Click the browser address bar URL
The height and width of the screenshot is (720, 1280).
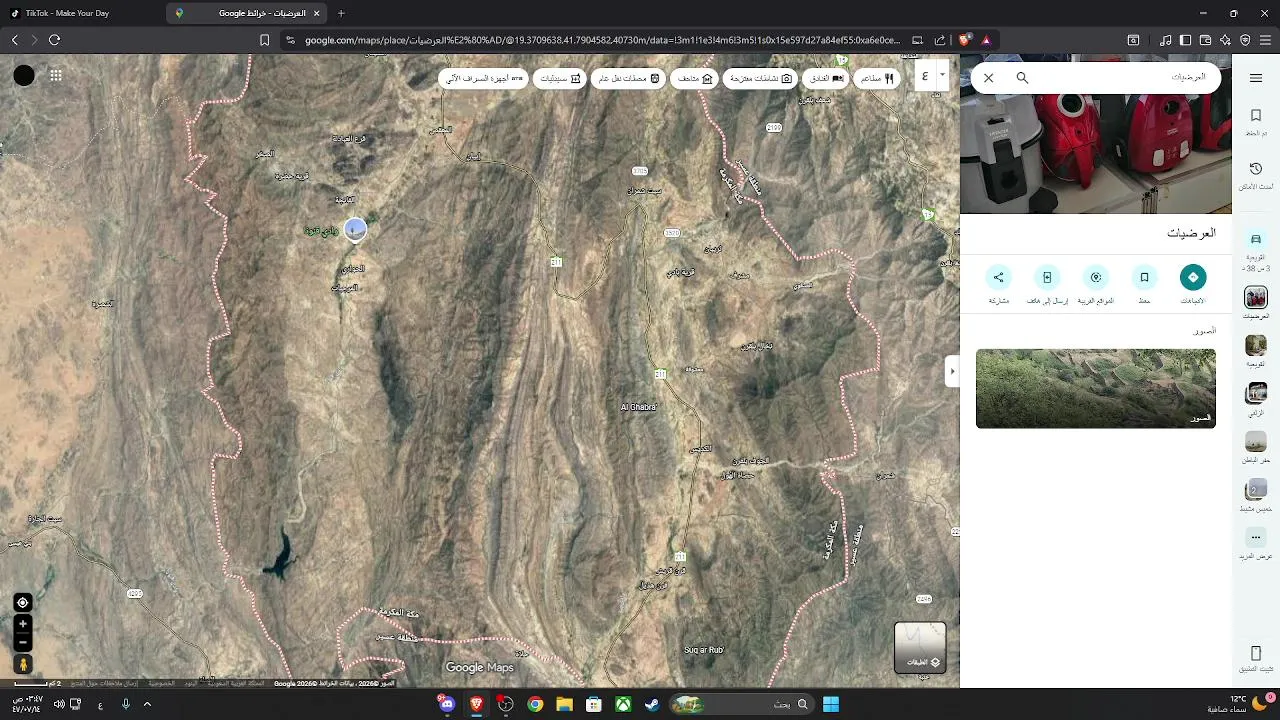(x=602, y=40)
